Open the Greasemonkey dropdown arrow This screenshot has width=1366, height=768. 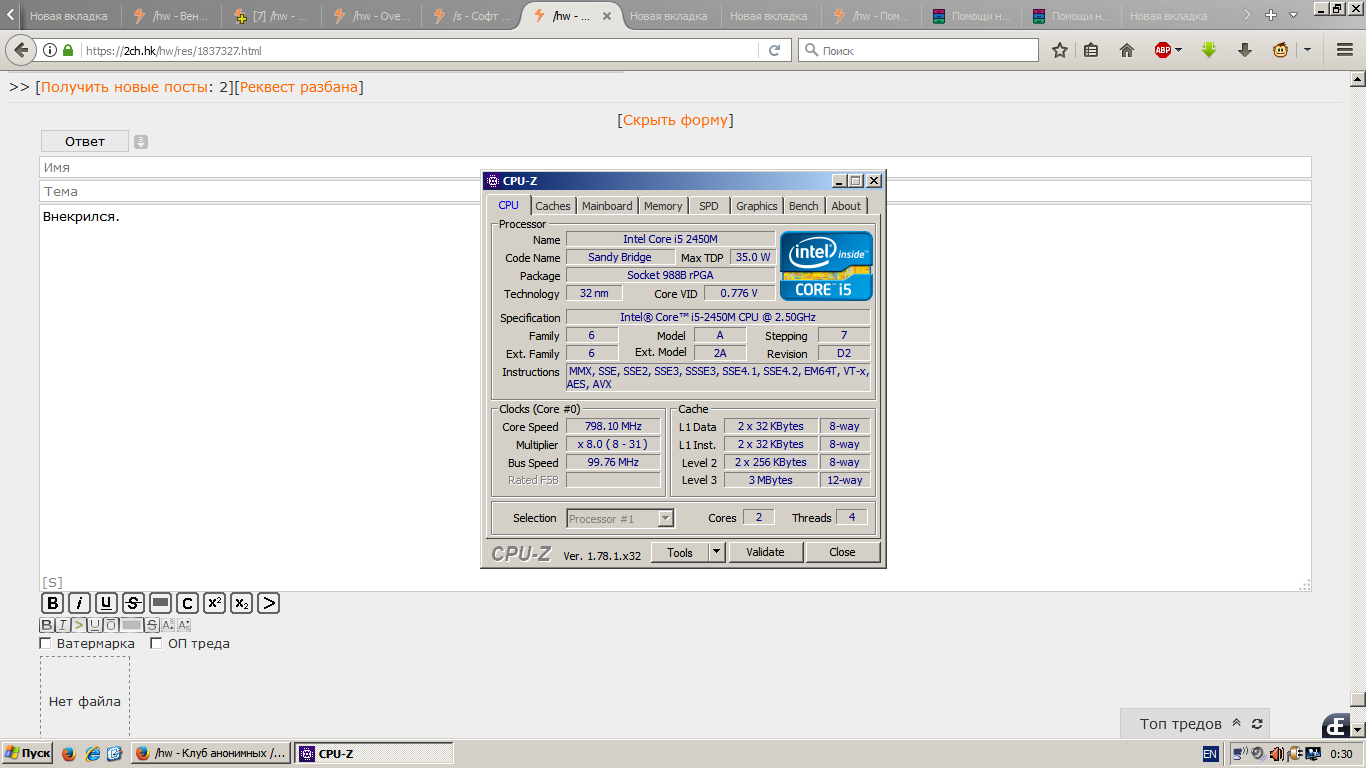1306,50
